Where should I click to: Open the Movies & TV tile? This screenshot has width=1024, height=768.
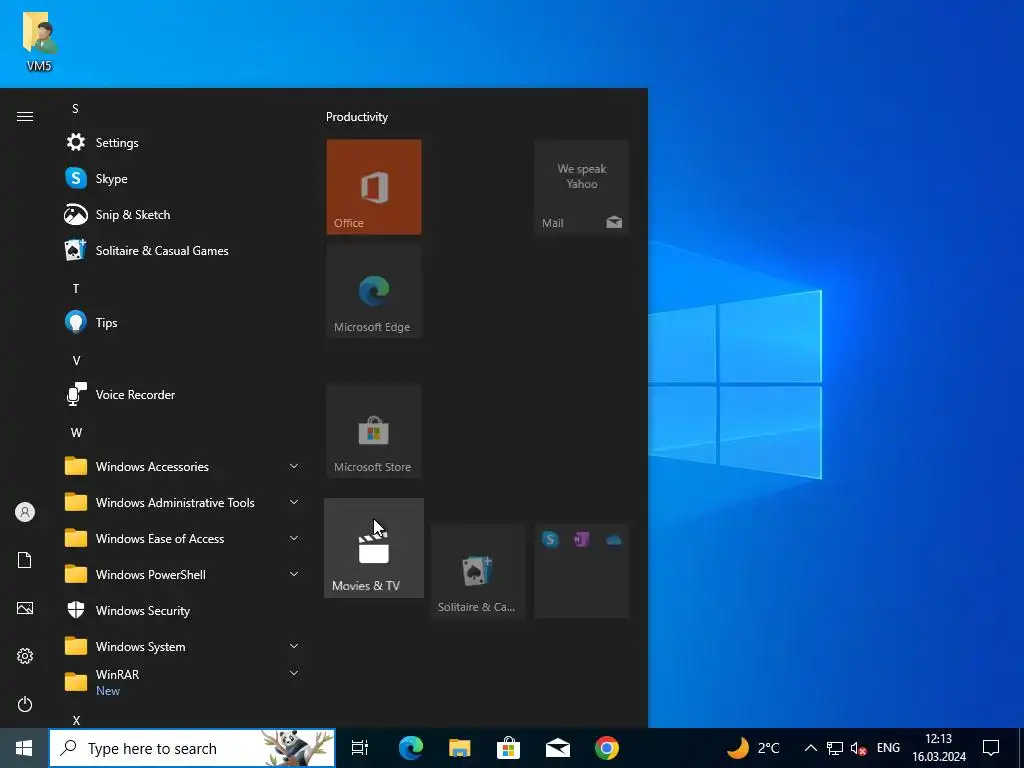click(374, 548)
